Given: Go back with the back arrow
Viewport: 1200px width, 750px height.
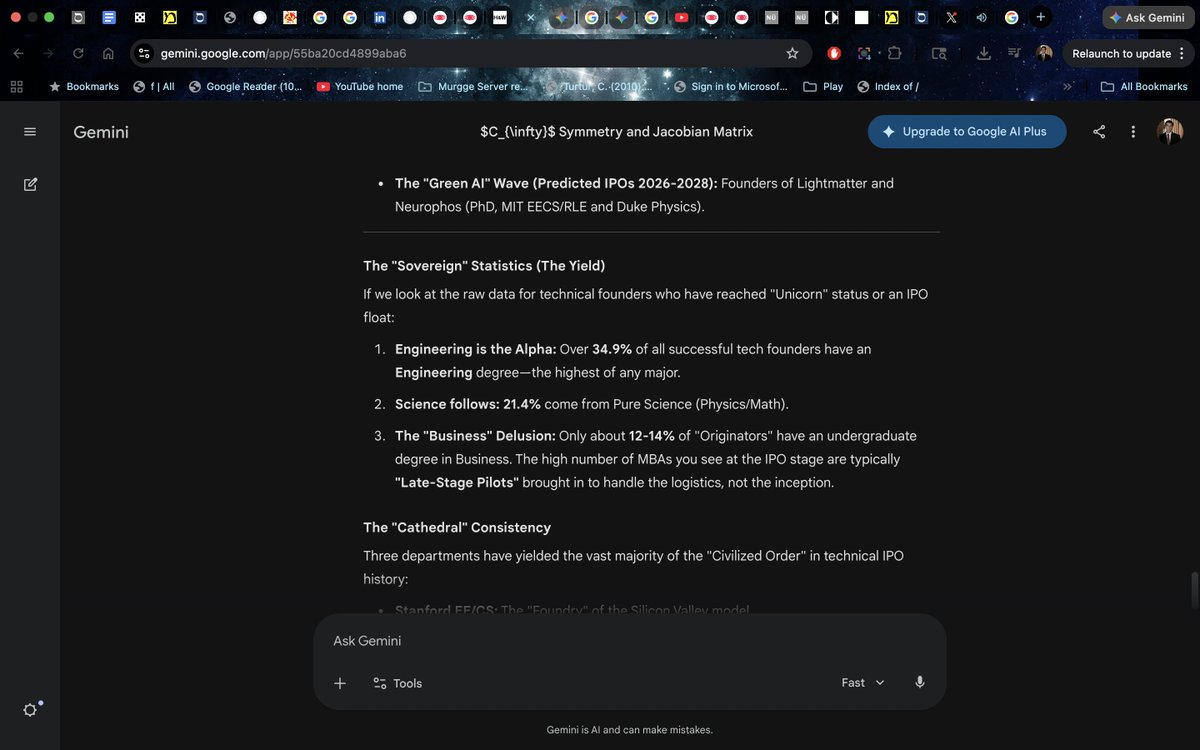Looking at the screenshot, I should [18, 54].
